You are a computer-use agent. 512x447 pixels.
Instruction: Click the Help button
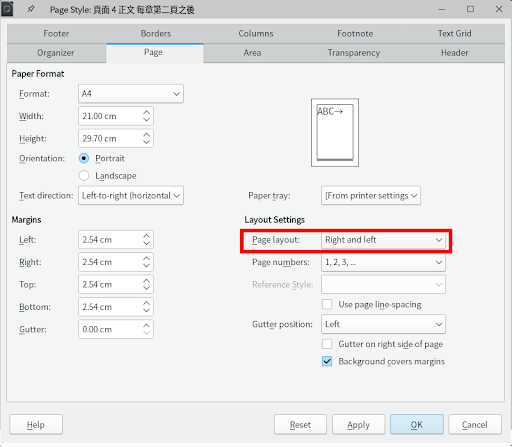coord(36,425)
